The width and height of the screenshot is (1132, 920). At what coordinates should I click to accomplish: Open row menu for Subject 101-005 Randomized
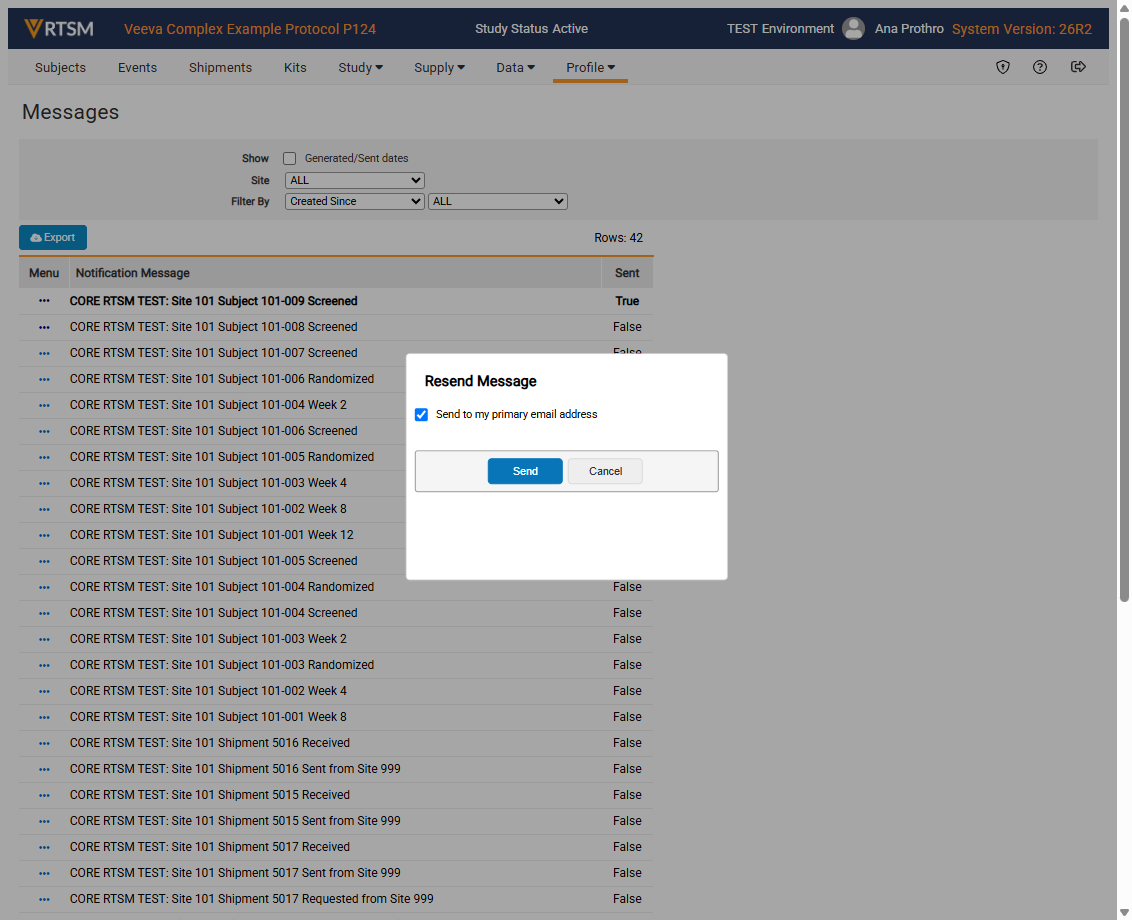coord(44,457)
